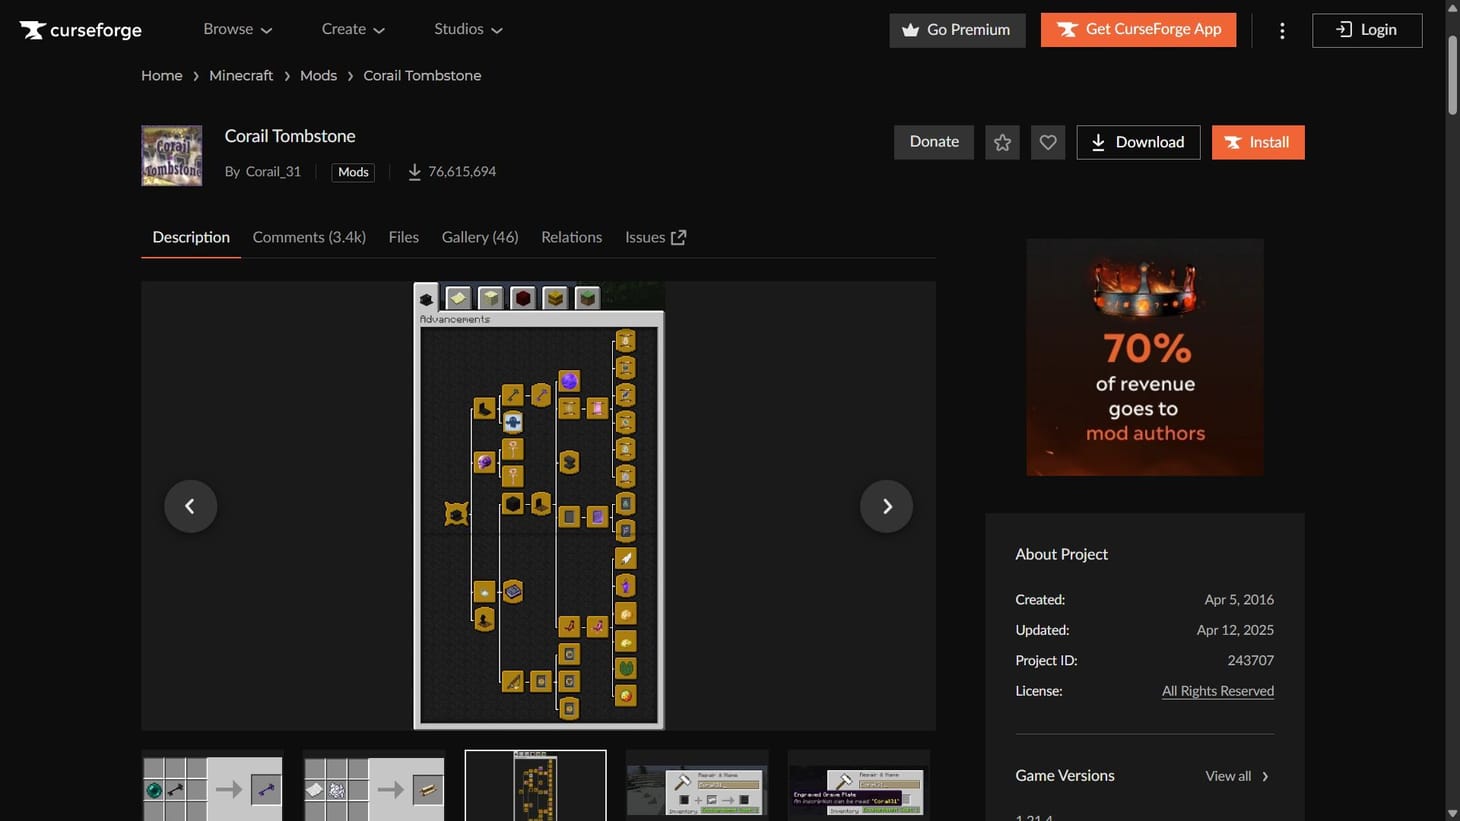
Task: Like the mod with the heart icon
Action: 1048,142
